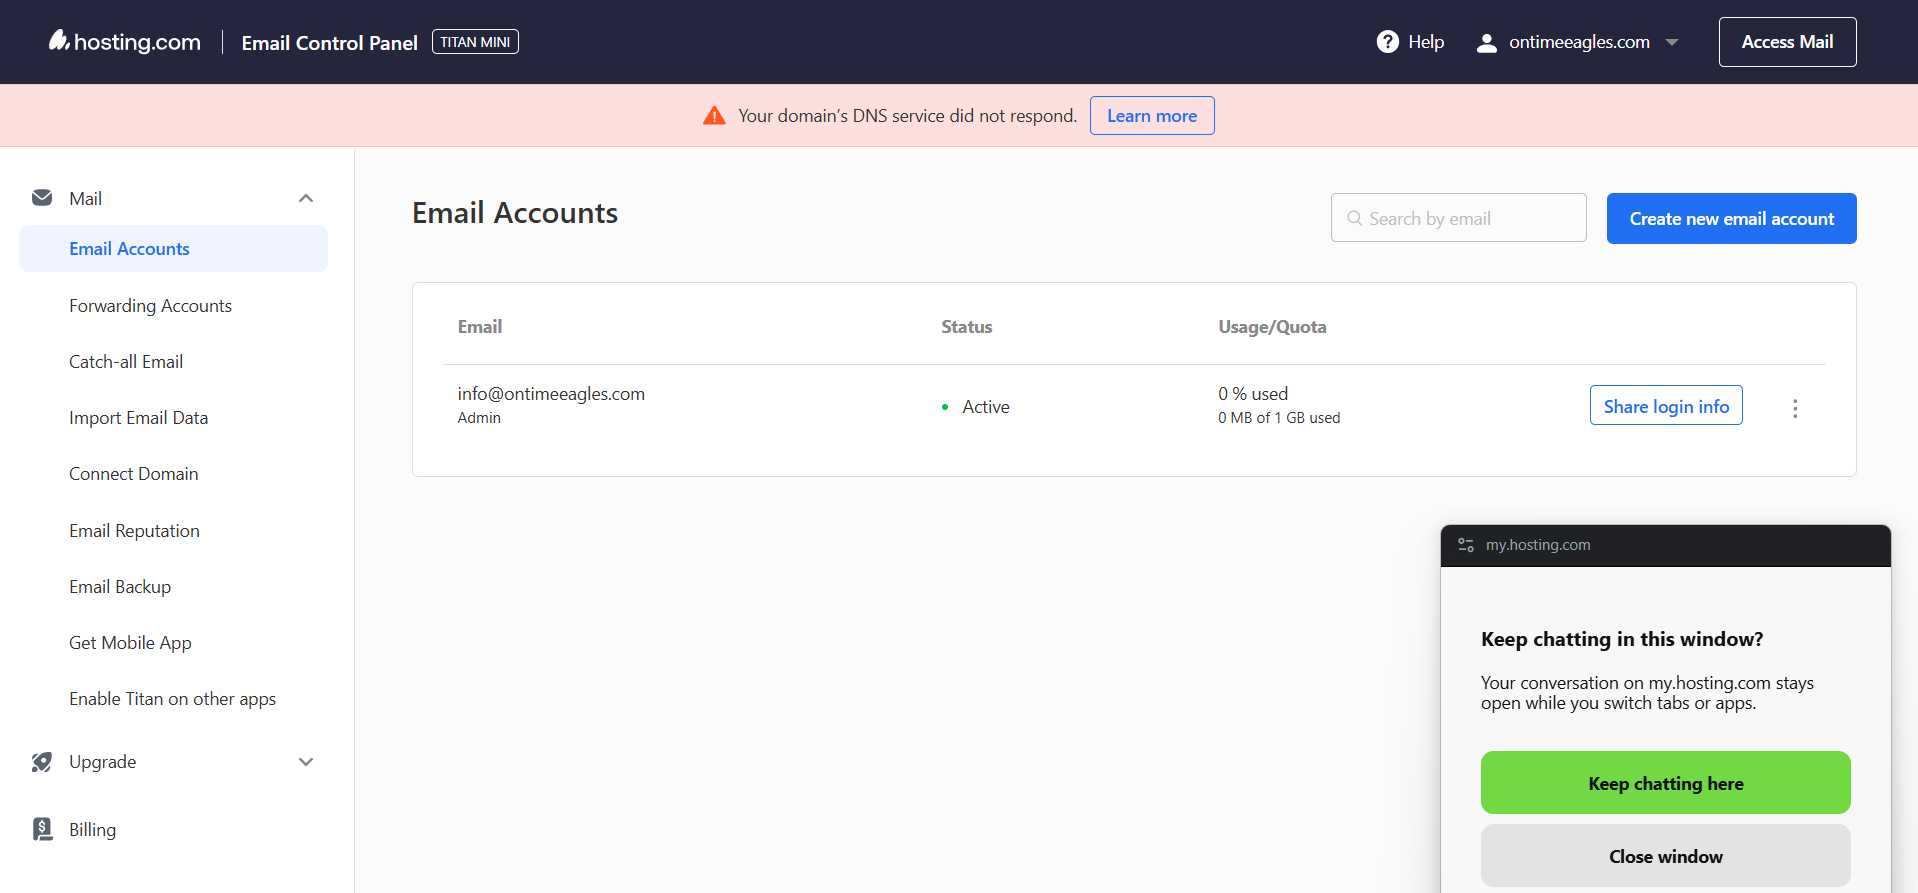Click the site settings icon beside my.hosting.com
1918x893 pixels.
(1466, 545)
